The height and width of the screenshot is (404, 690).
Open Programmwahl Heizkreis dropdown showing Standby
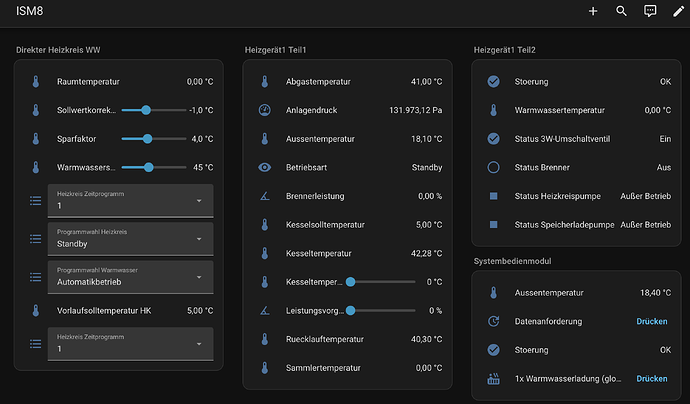point(131,239)
